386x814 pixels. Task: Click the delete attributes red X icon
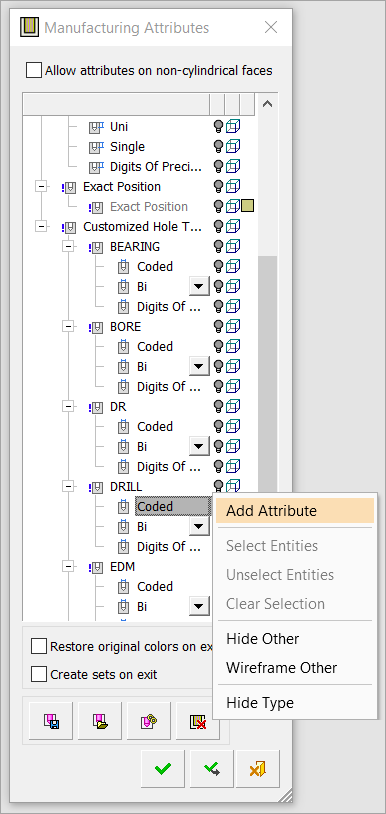pyautogui.click(x=197, y=721)
